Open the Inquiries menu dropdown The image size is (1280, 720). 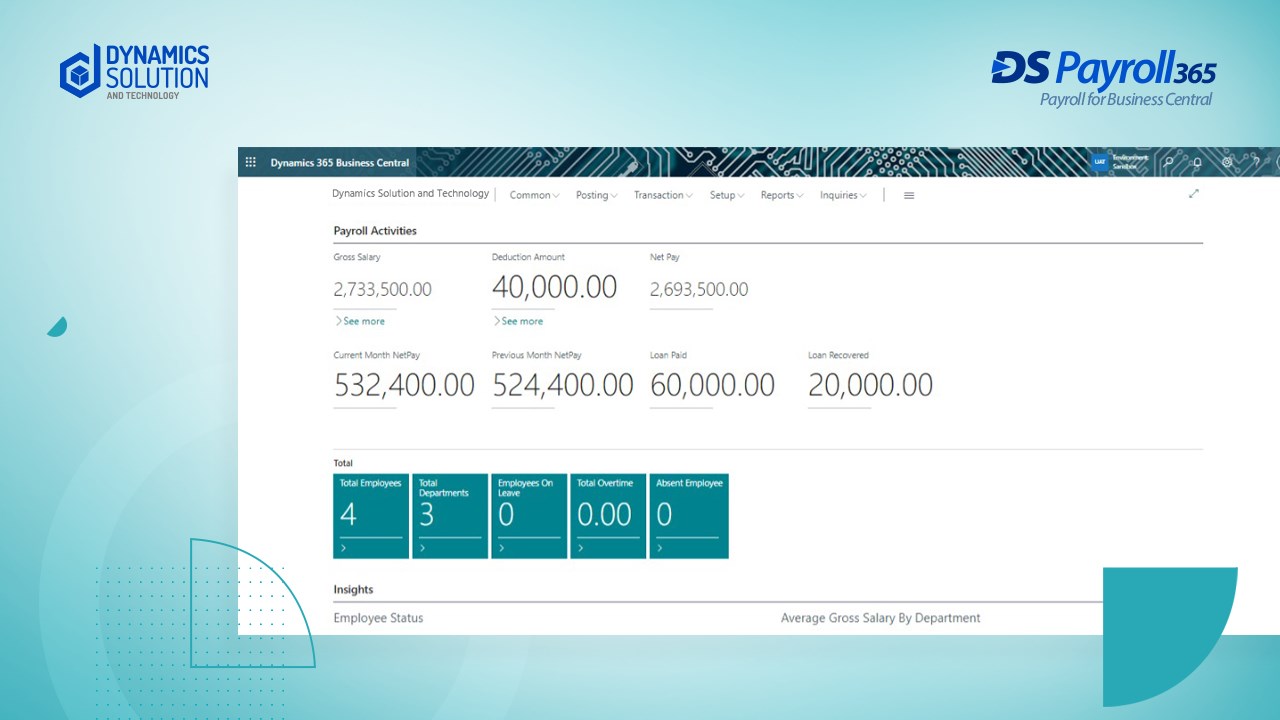click(x=844, y=196)
